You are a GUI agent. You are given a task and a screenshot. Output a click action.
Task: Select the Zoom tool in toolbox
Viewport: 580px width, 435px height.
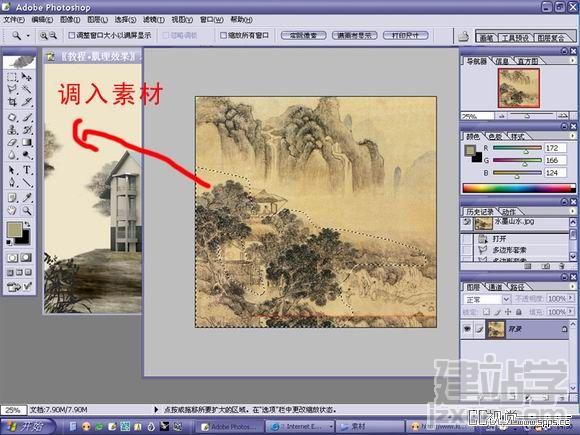[26, 210]
